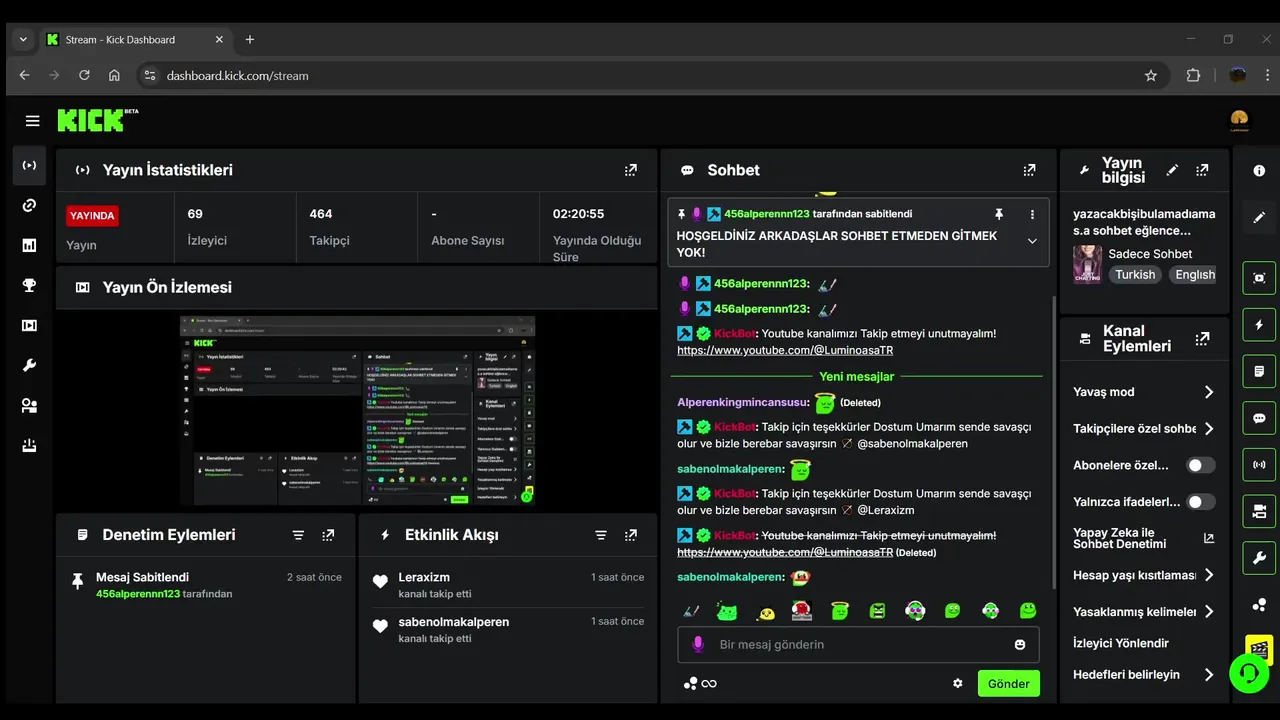Toggle the Yalnızca ifadeler switch
This screenshot has height=720, width=1280.
(1200, 502)
